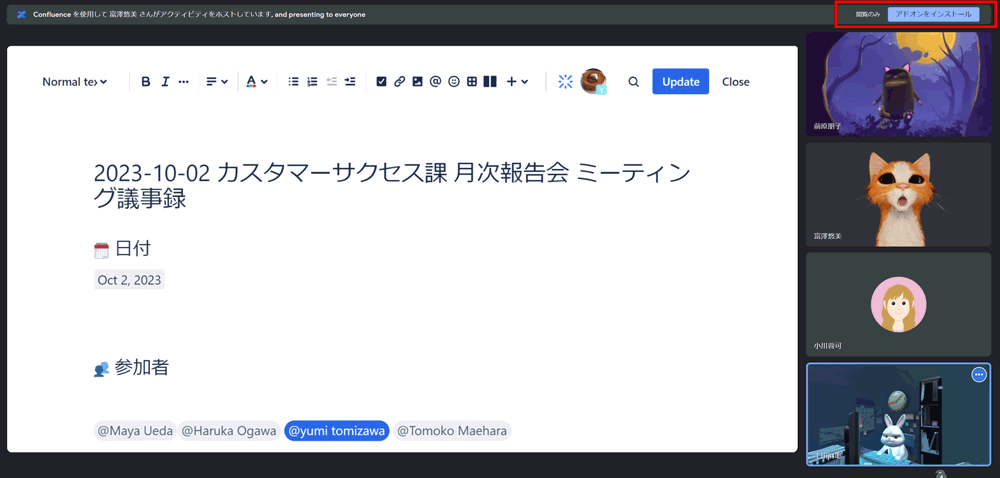1000x478 pixels.
Task: Insert an action item checkbox
Action: (x=381, y=82)
